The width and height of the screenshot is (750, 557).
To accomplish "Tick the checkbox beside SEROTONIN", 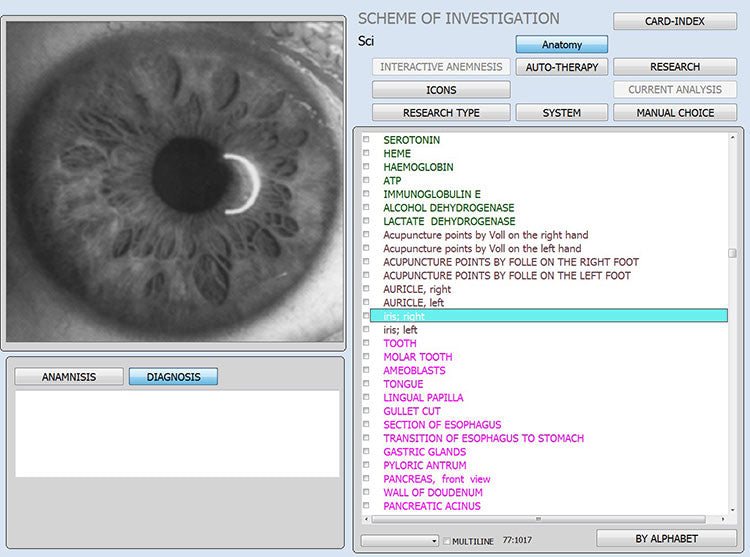I will pos(366,140).
